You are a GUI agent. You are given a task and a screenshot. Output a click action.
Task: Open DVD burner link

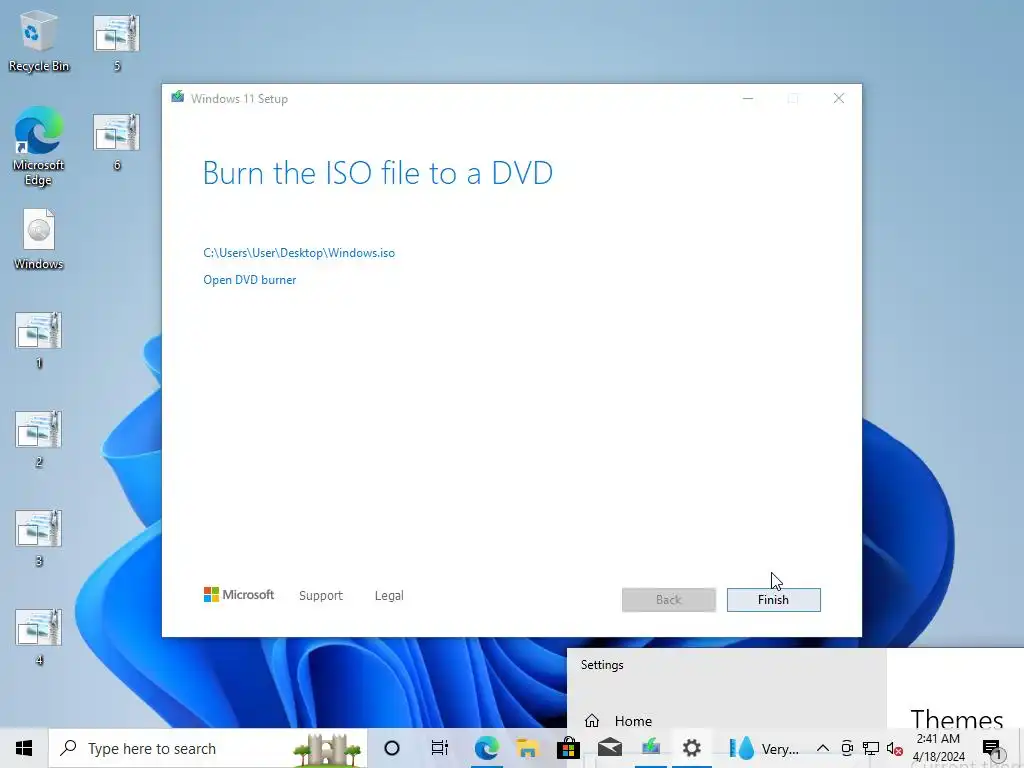[x=249, y=280]
